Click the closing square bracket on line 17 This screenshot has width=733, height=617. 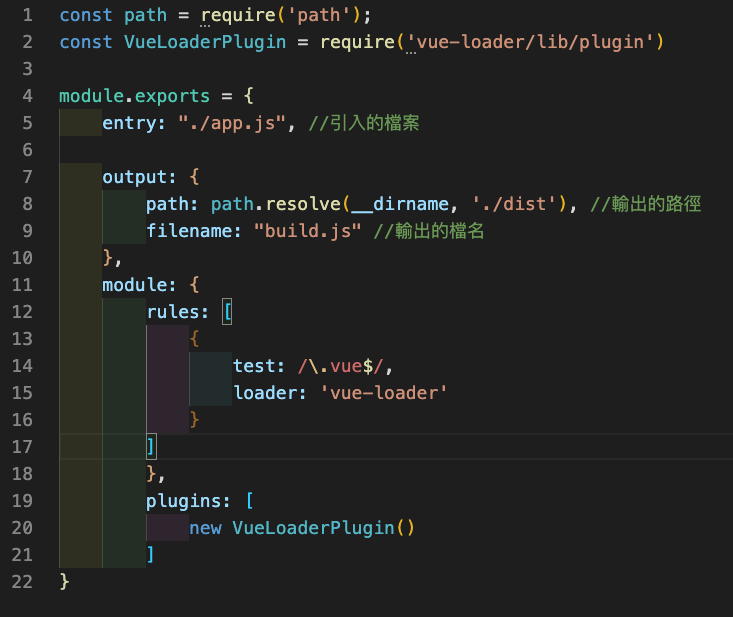coord(151,446)
